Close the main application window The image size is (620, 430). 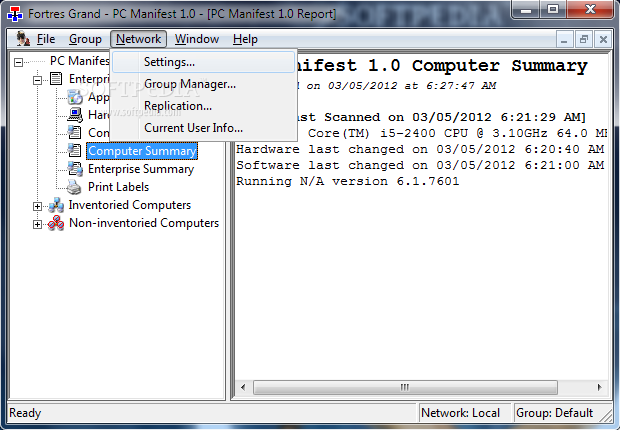tap(590, 9)
